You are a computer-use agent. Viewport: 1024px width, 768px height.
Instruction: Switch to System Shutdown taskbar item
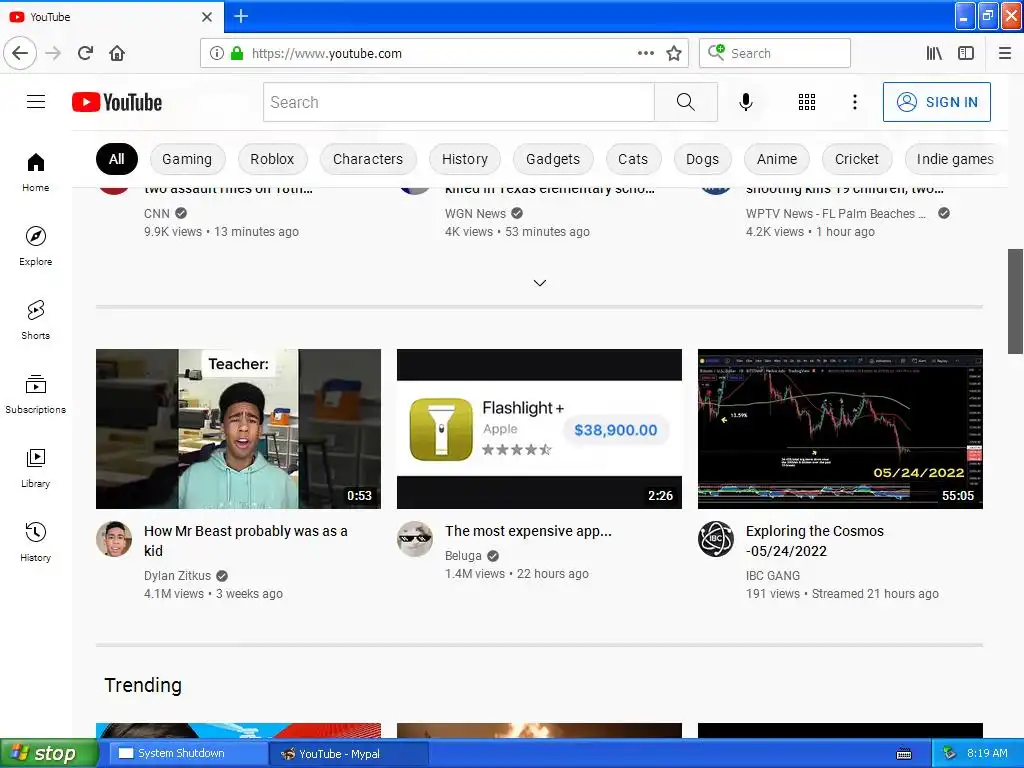(x=187, y=754)
